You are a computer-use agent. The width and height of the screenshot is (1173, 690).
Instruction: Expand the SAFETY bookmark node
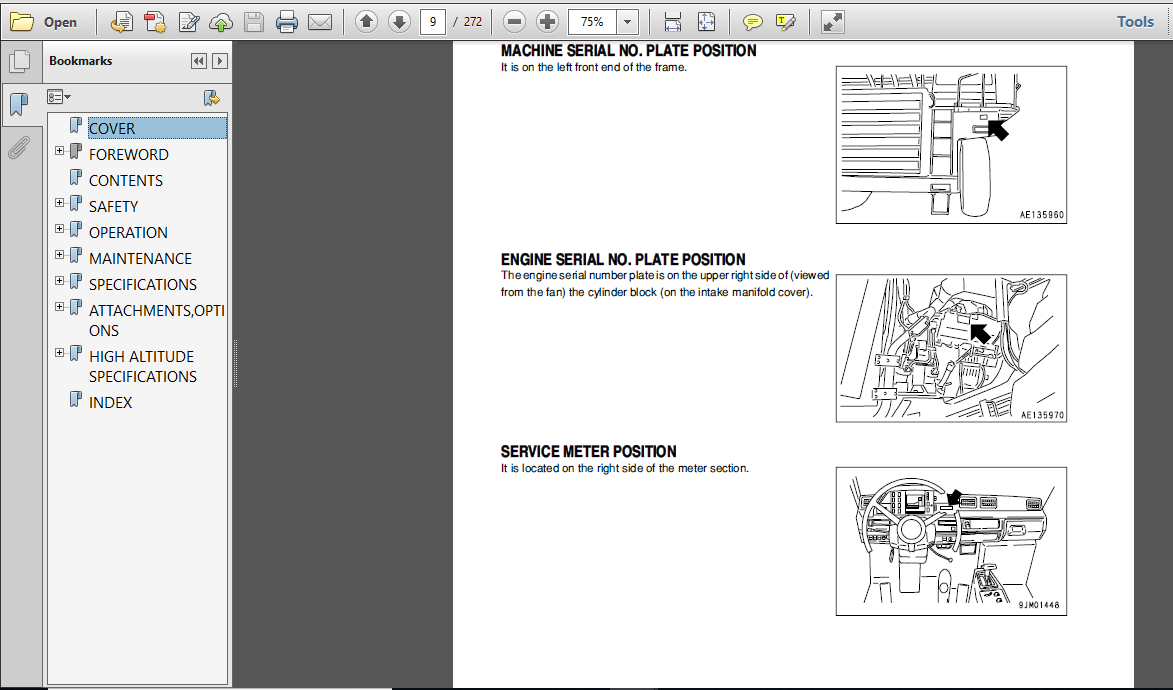click(59, 203)
